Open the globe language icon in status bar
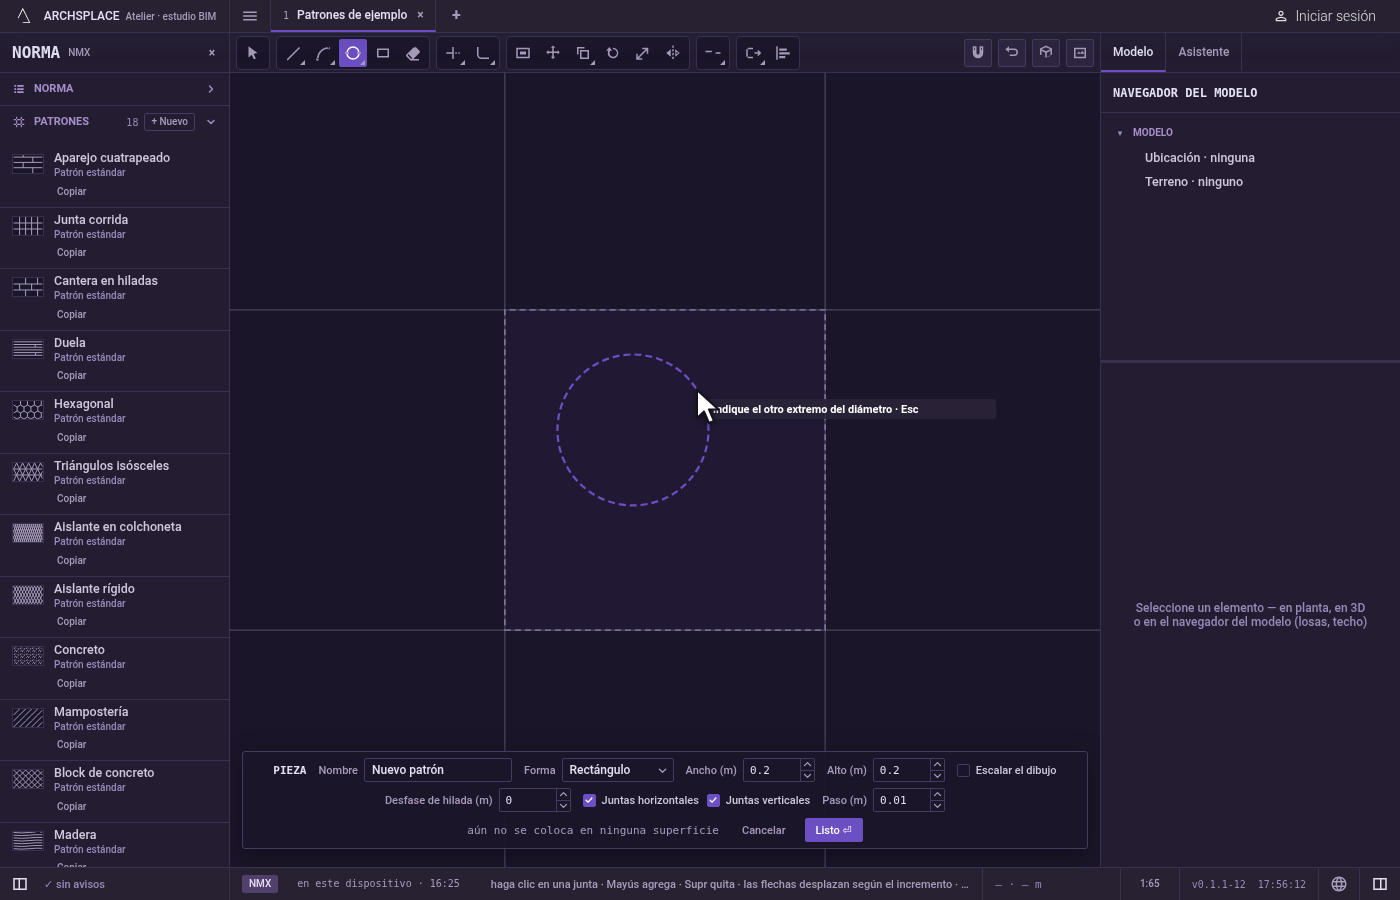 1339,884
